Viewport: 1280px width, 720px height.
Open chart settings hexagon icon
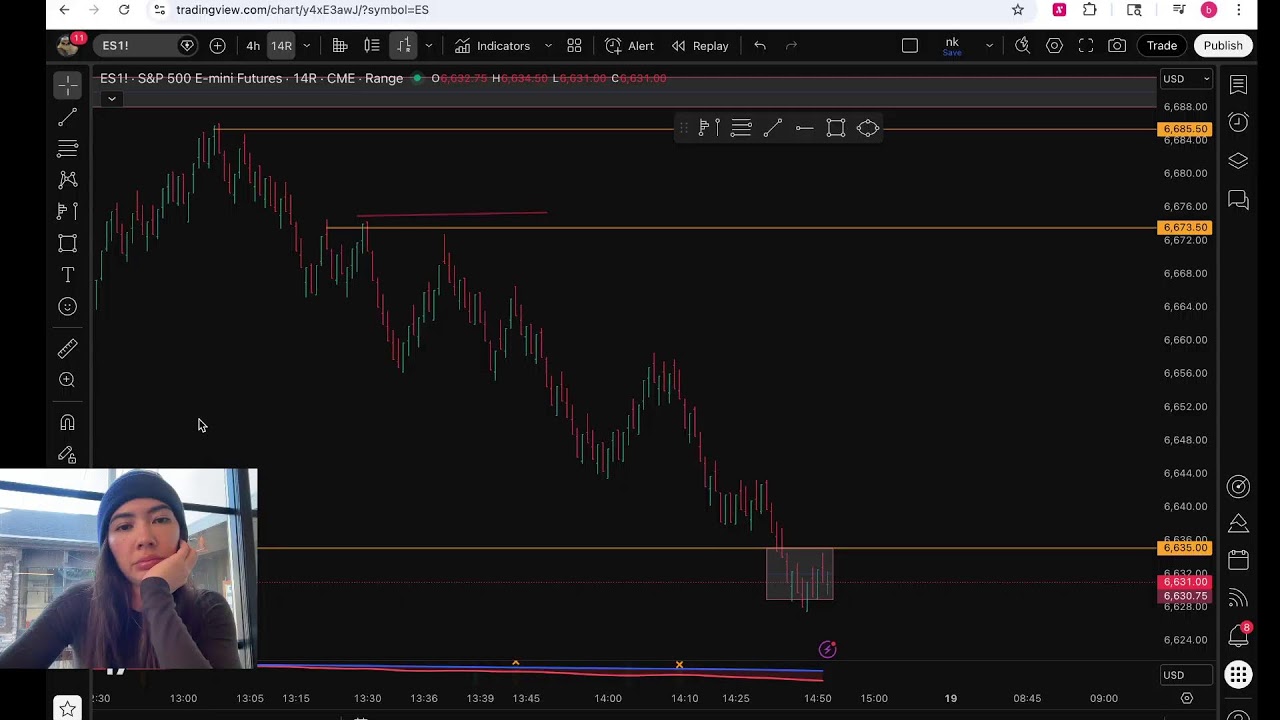(1054, 46)
